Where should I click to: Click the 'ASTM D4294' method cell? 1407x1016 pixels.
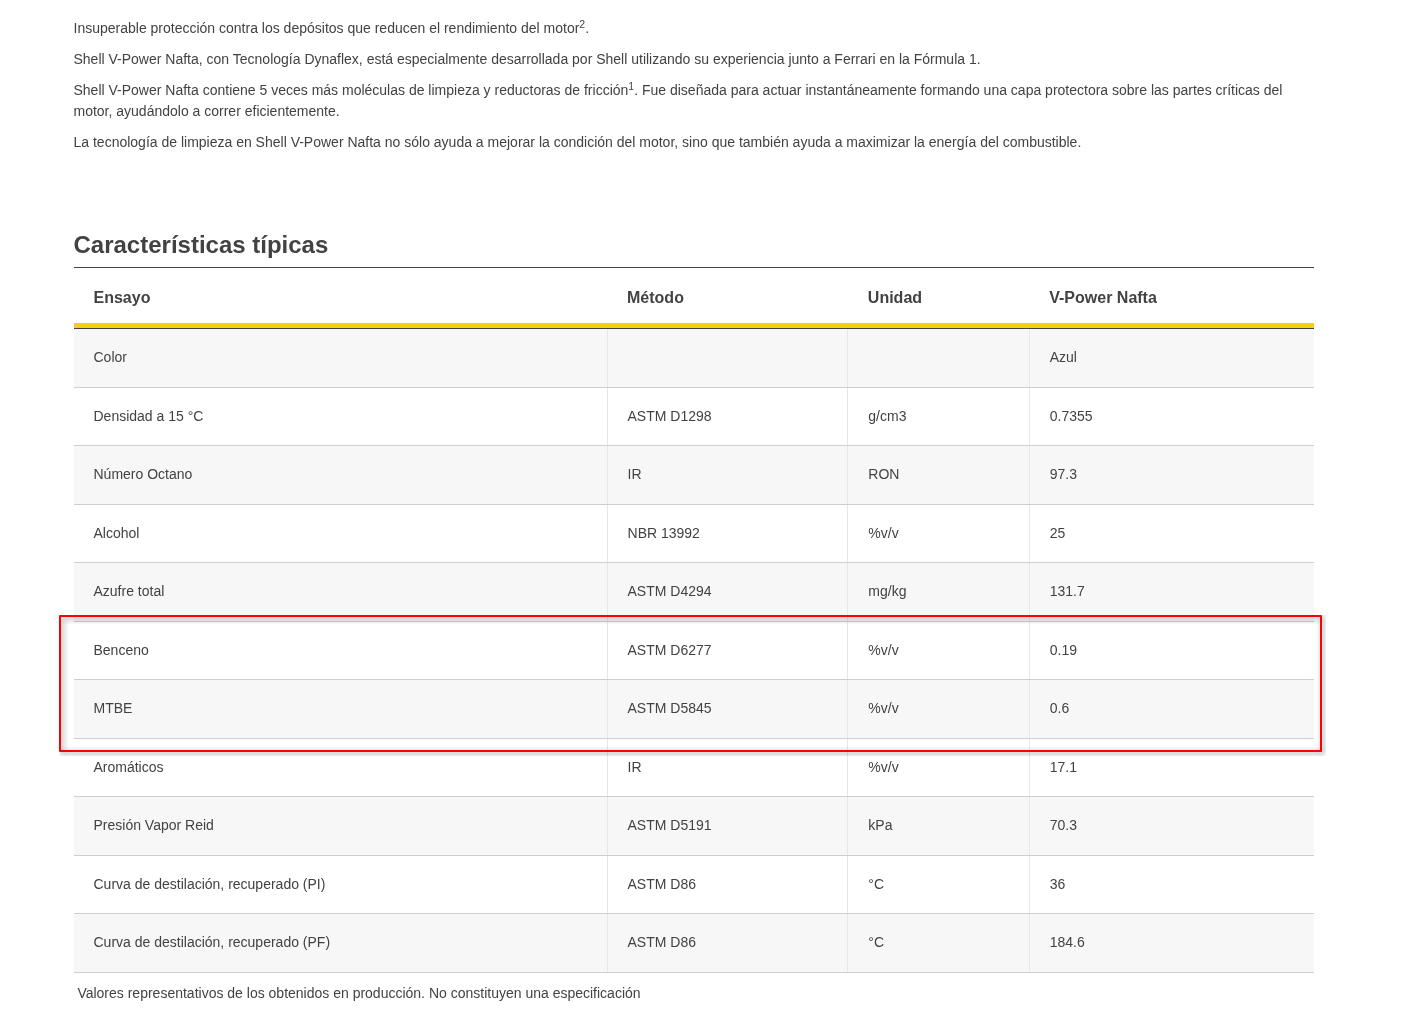669,591
